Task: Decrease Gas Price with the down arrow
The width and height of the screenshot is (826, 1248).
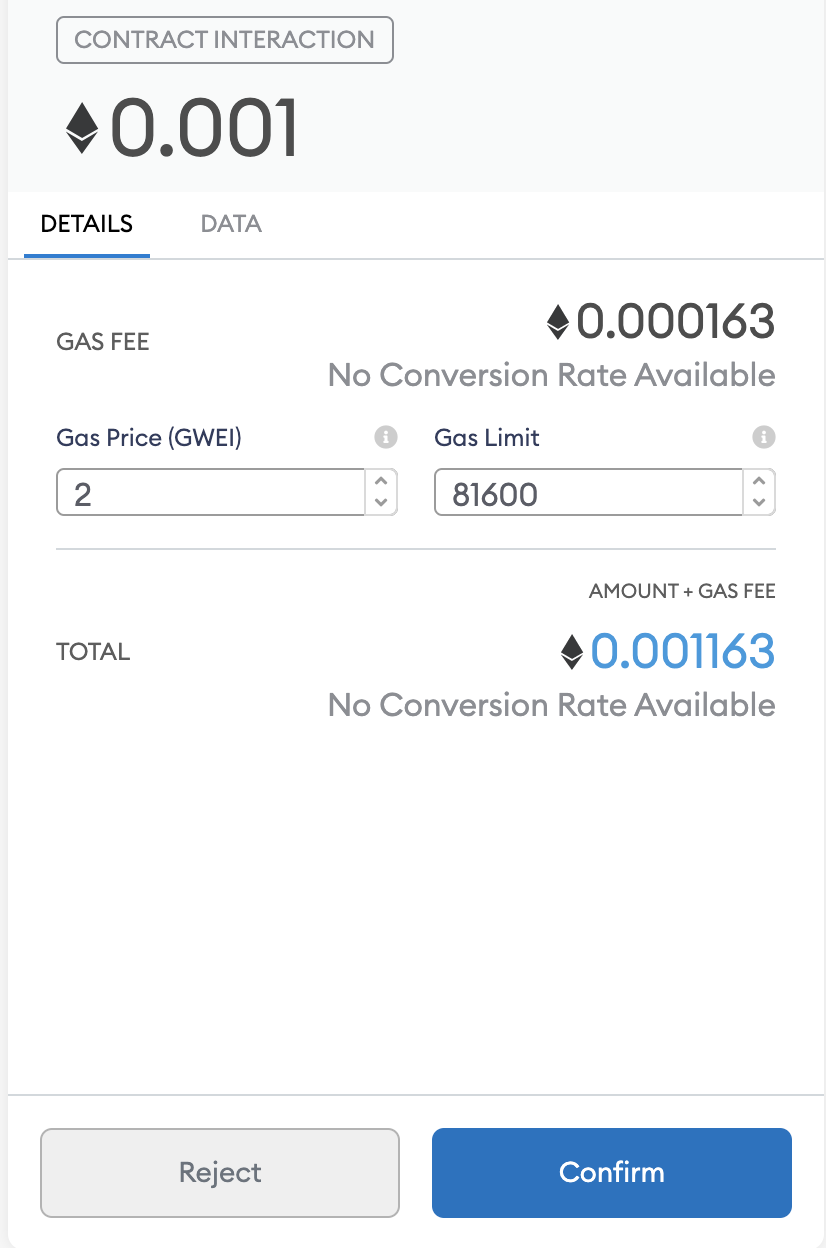Action: point(380,502)
